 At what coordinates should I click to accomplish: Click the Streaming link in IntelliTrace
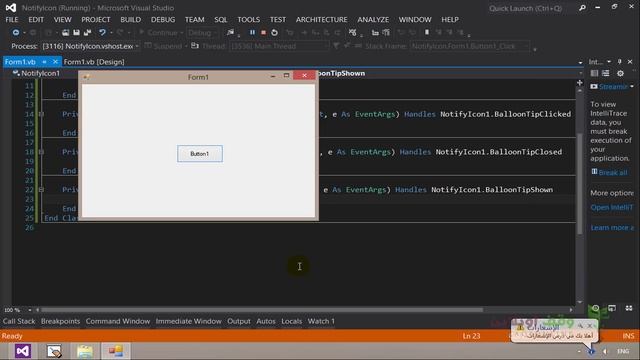pos(613,87)
